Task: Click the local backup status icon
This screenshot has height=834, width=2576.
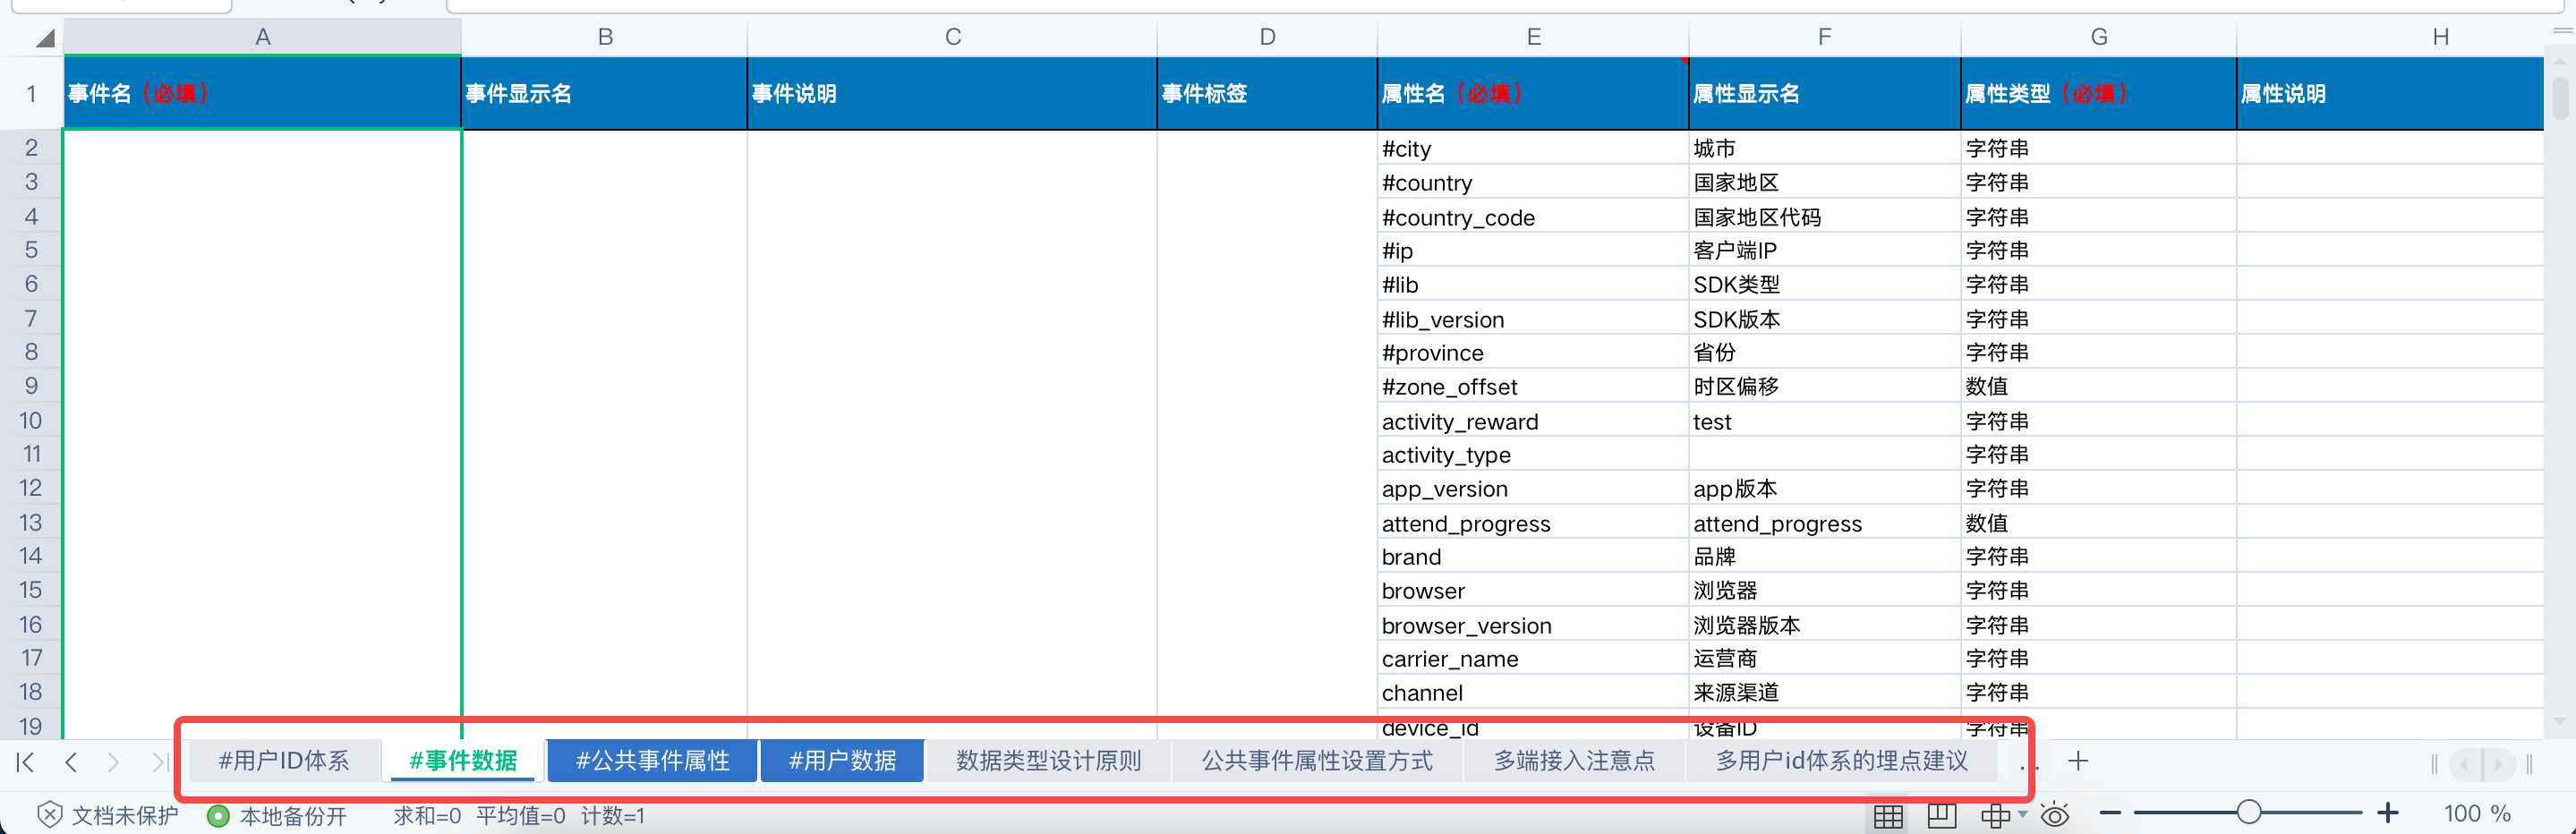Action: pyautogui.click(x=218, y=816)
